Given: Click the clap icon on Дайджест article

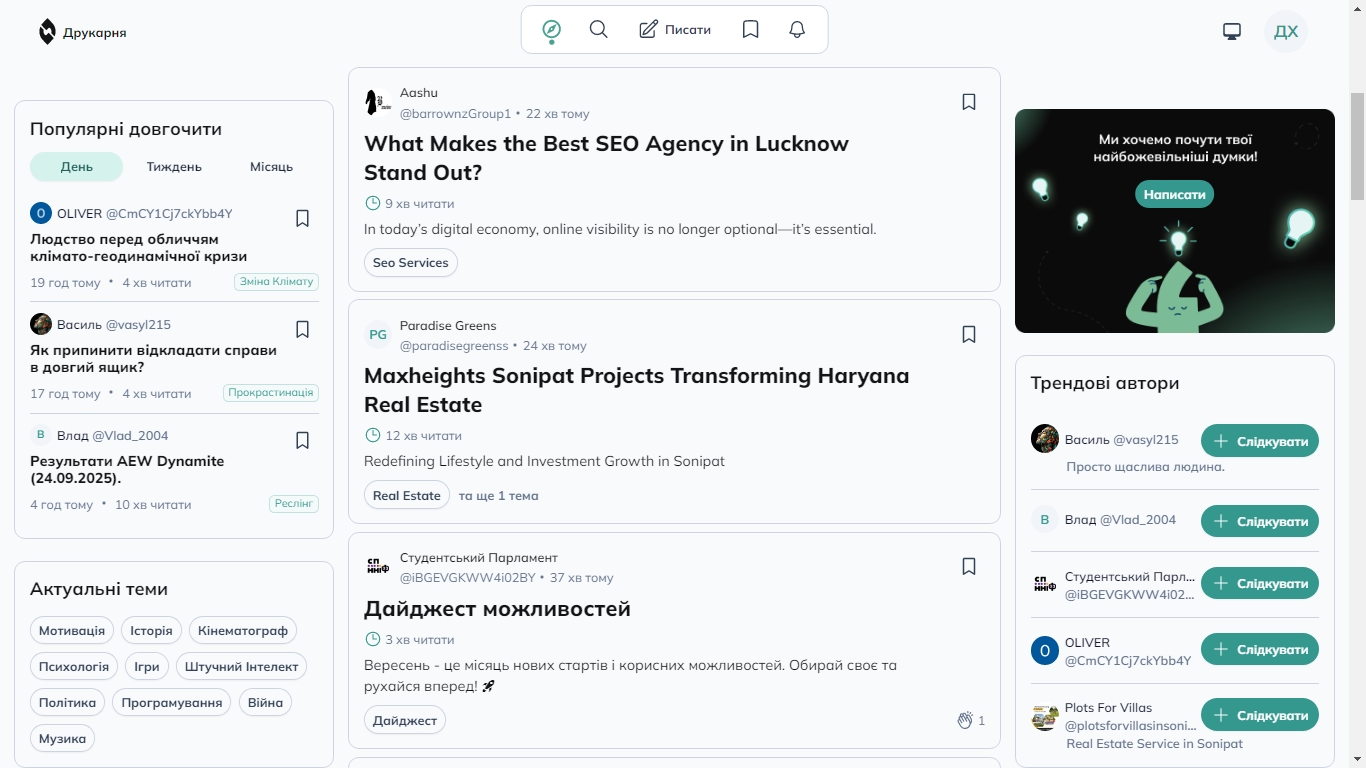Looking at the screenshot, I should pos(965,720).
